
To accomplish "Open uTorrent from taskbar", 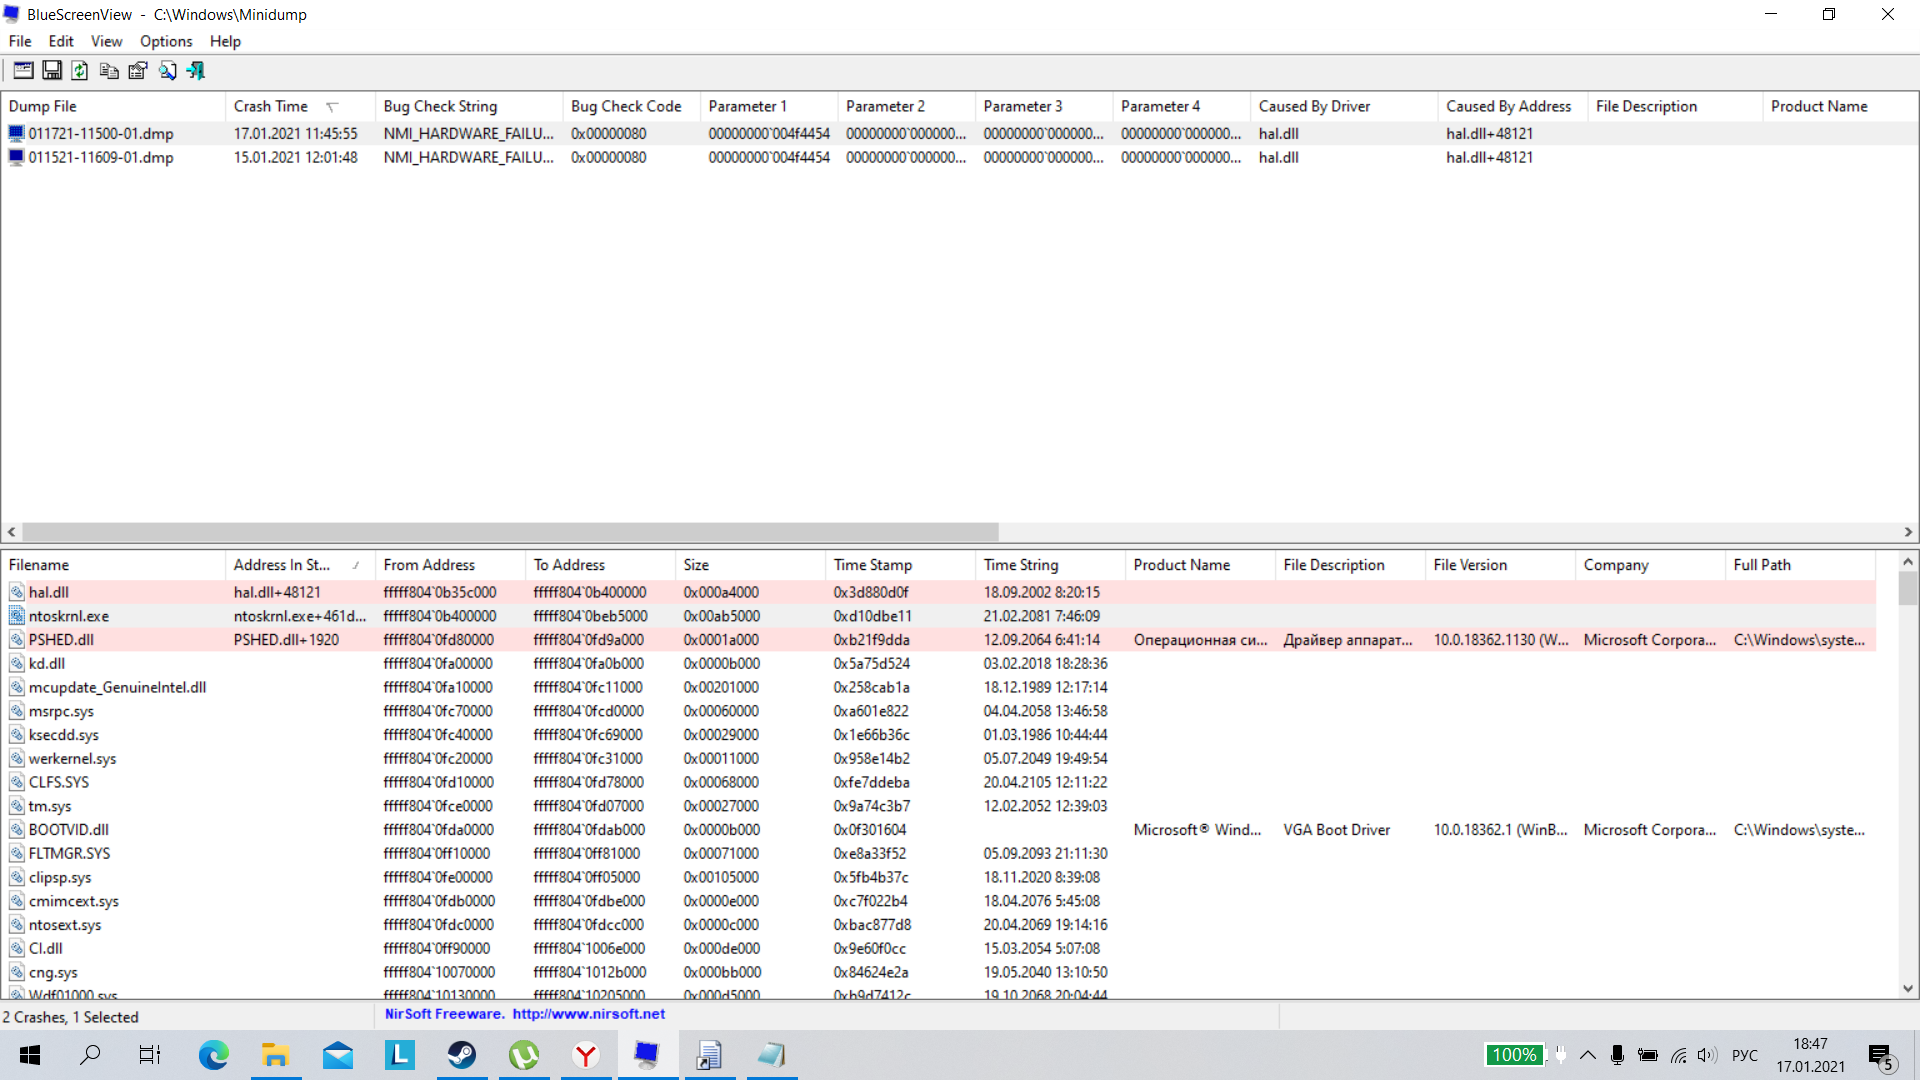I will (524, 1055).
